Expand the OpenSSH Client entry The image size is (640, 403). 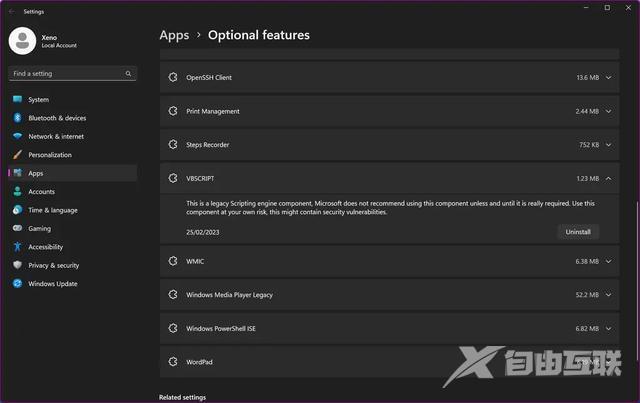point(608,77)
